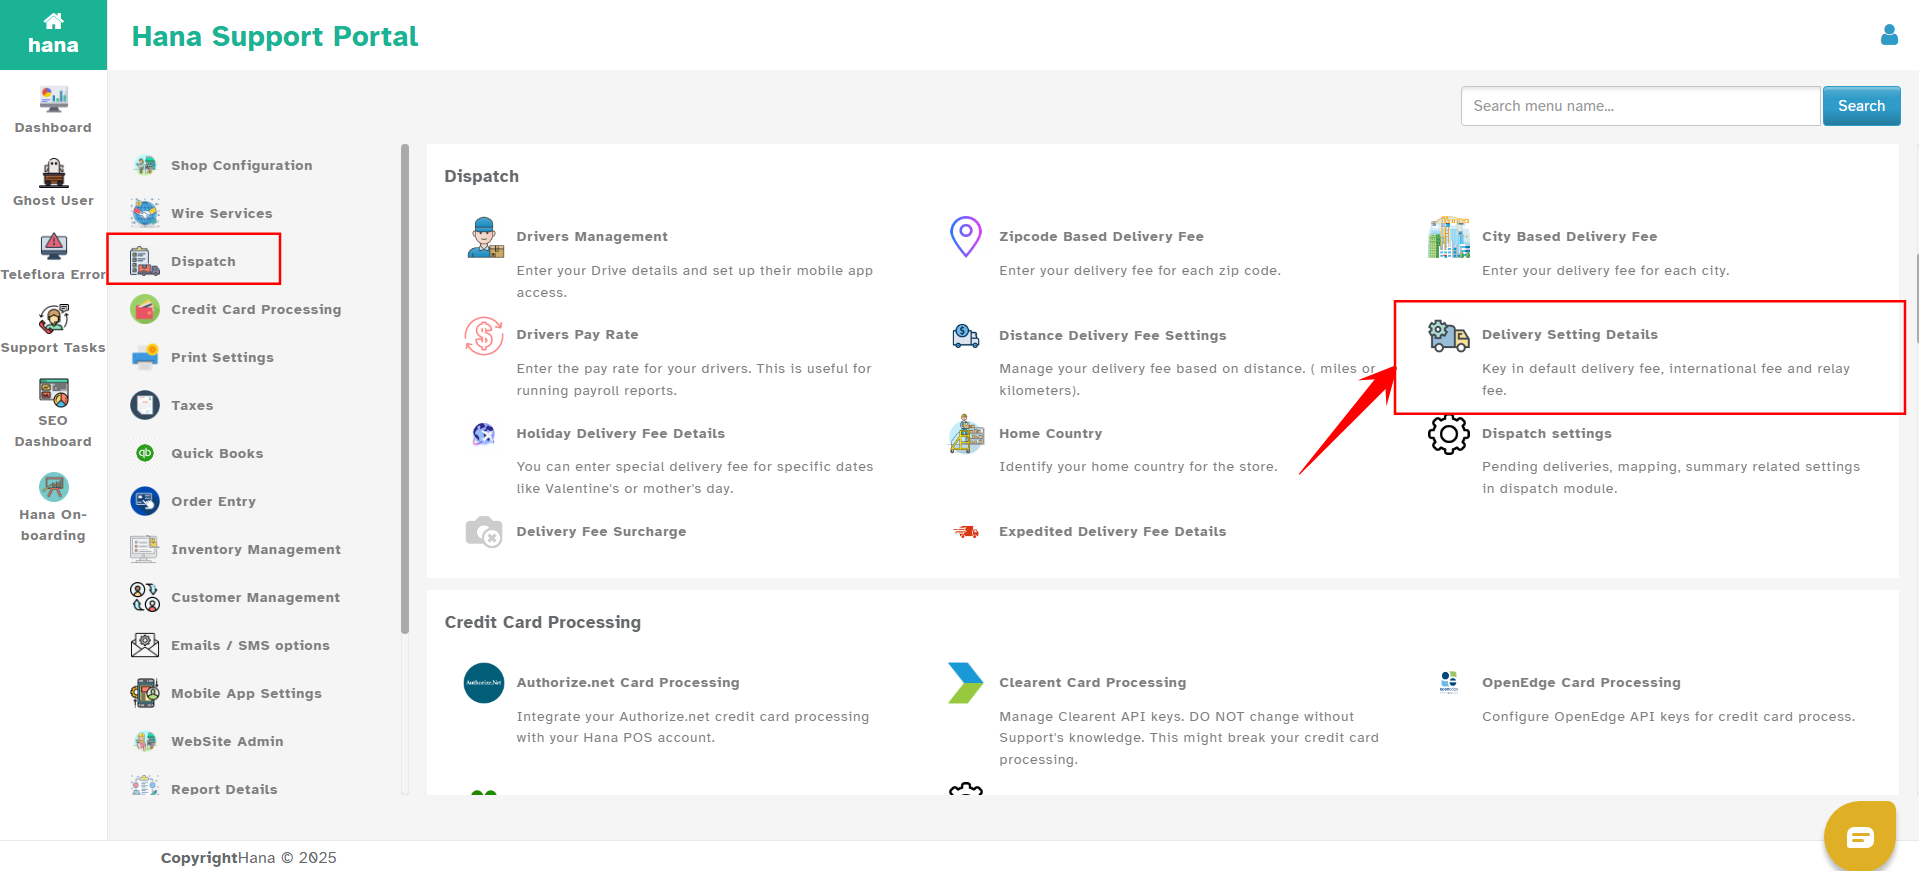Click the Quick Books menu icon
This screenshot has height=871, width=1919.
click(x=145, y=453)
